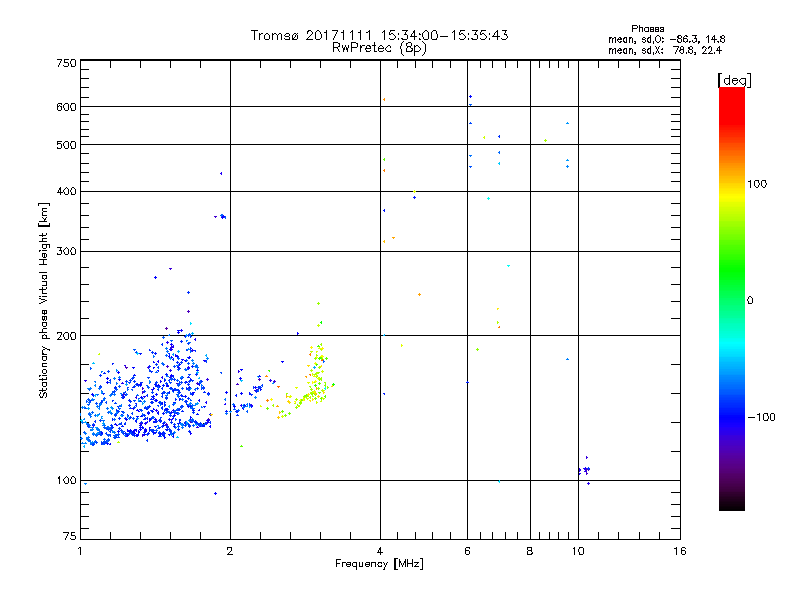800x600 pixels.
Task: Click the y-axis tick label '200'
Action: (x=66, y=336)
